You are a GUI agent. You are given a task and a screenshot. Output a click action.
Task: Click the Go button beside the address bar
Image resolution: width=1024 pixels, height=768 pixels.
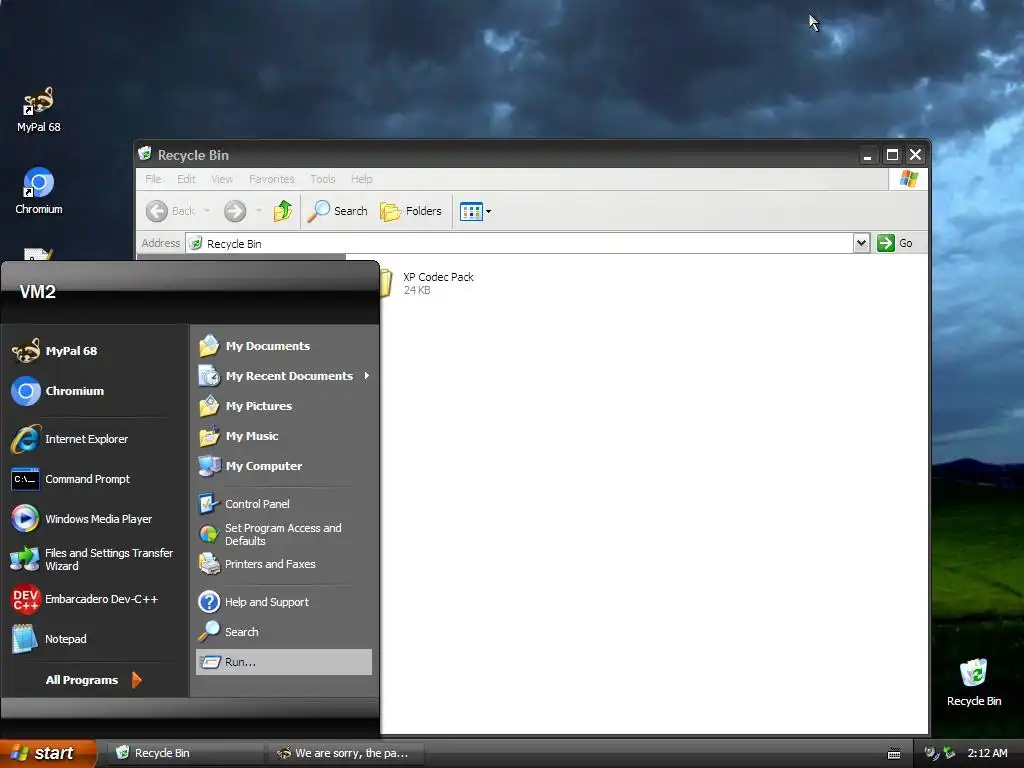click(x=895, y=243)
